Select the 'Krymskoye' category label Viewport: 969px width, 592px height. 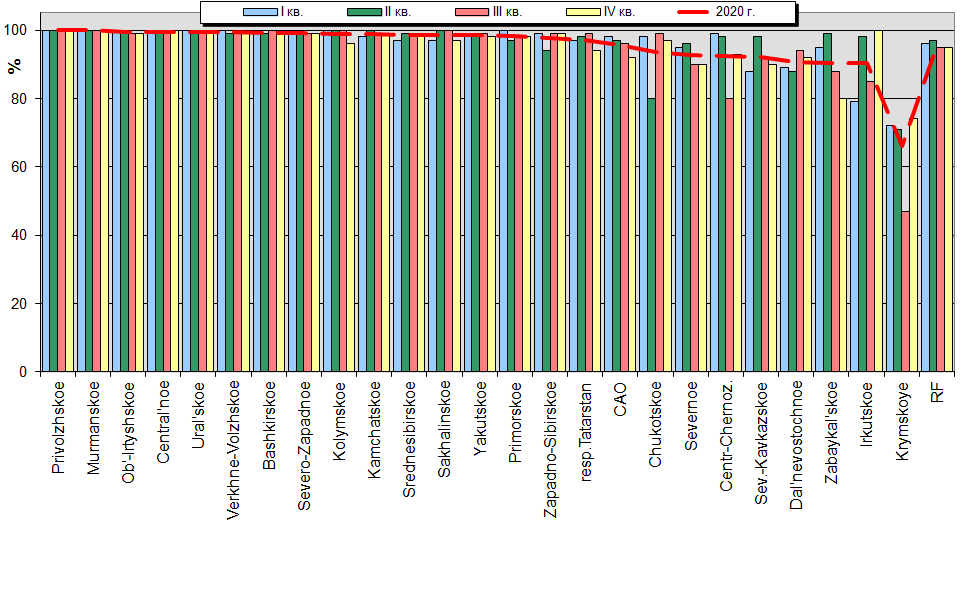click(x=902, y=421)
